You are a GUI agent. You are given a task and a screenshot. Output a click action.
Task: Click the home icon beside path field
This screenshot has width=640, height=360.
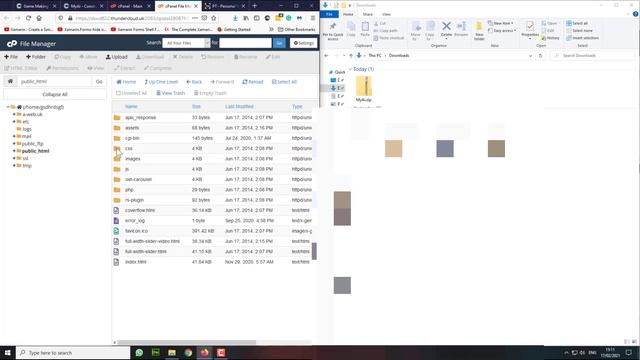point(10,82)
